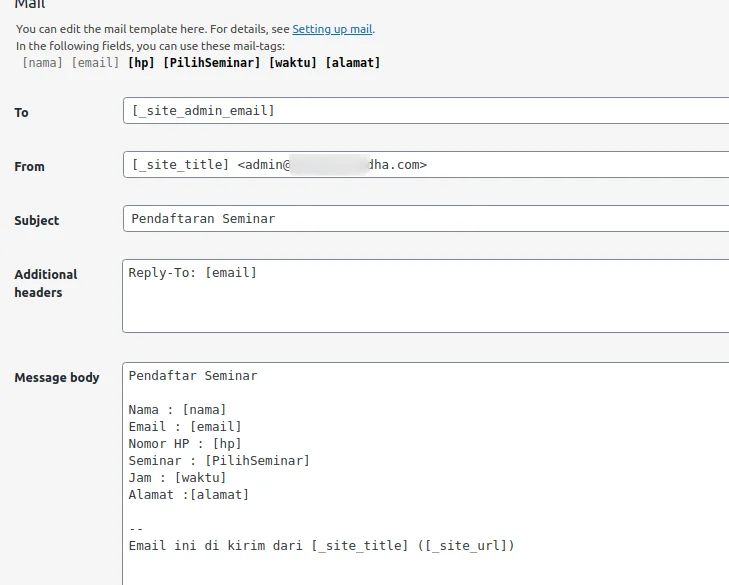Click the Mail section heading
Viewport: 729px width, 585px height.
click(x=30, y=5)
